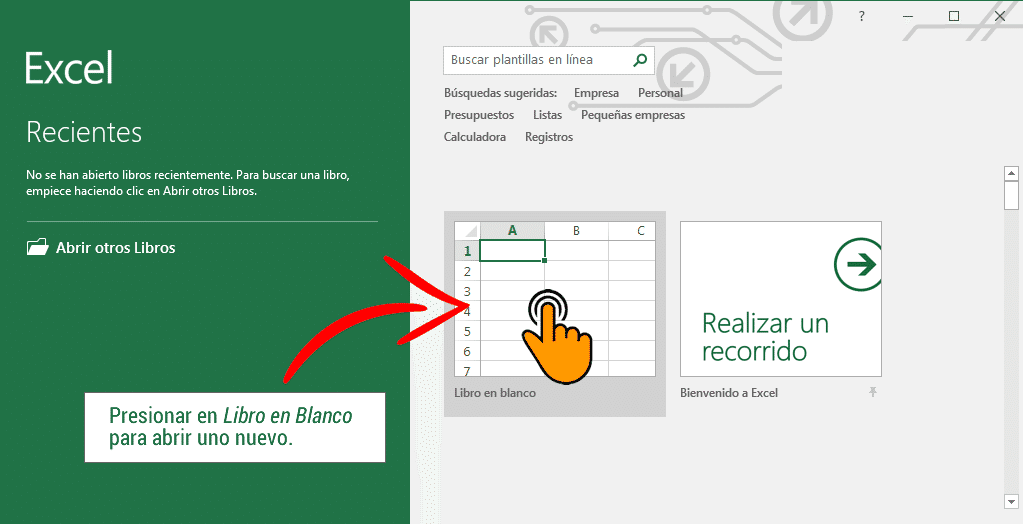Focus the Buscar plantillas en línea field
The image size is (1023, 524).
click(x=535, y=60)
